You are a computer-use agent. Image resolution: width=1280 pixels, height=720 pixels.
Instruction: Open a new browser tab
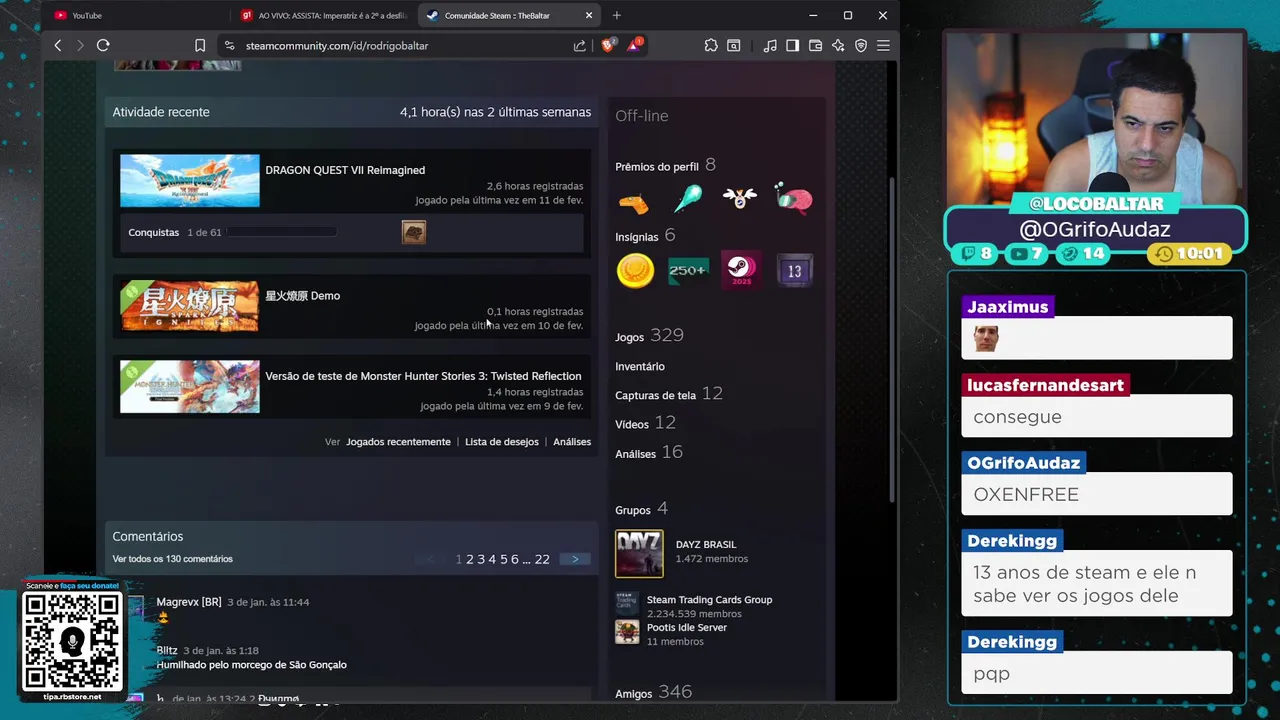coord(616,15)
